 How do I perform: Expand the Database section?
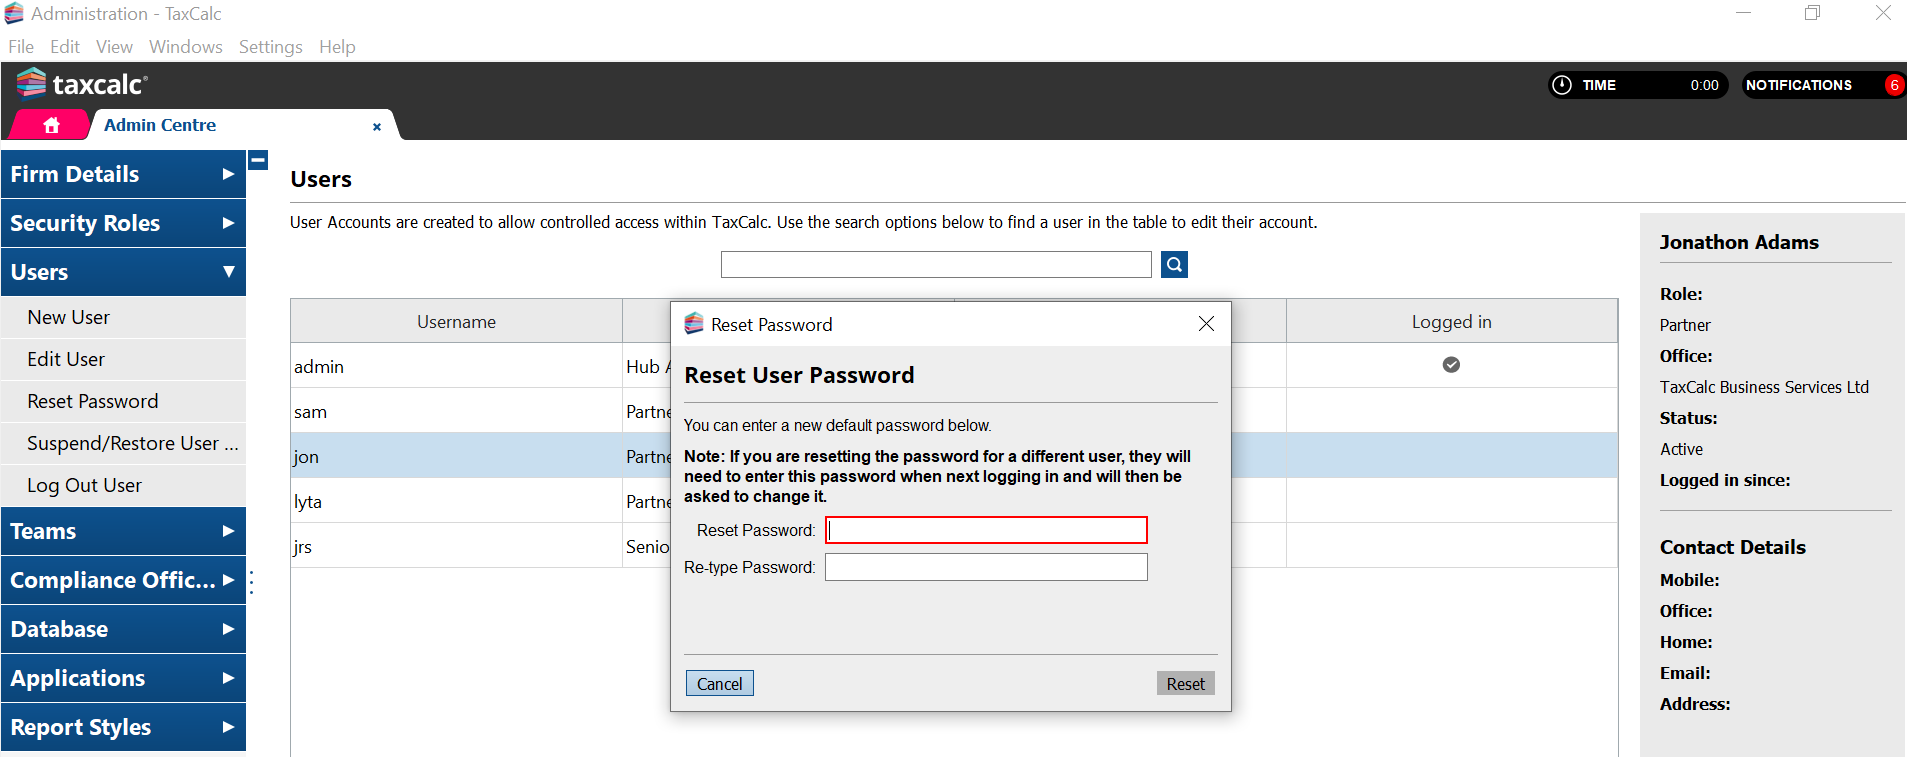(123, 629)
